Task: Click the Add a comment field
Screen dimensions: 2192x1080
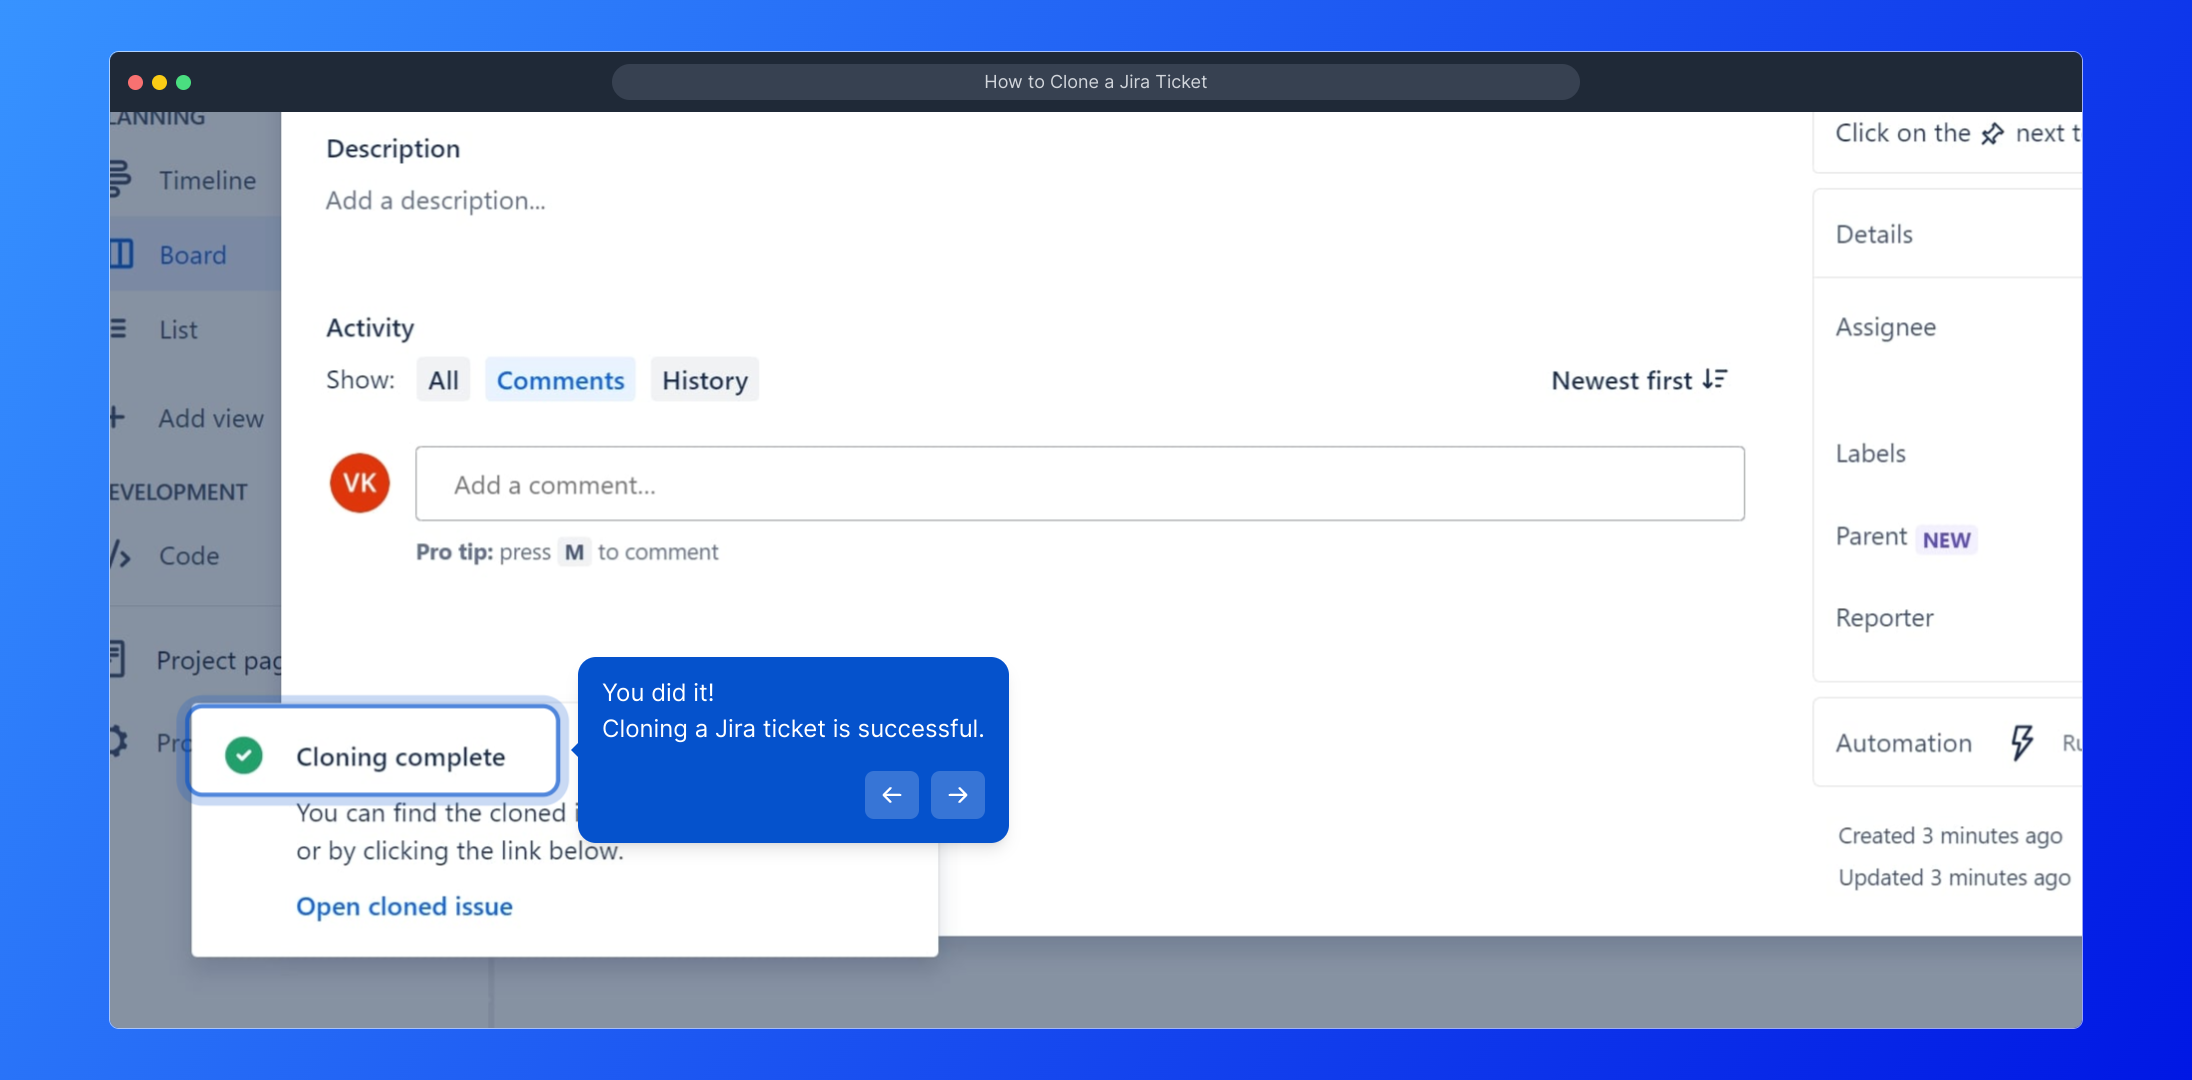Action: coord(1079,484)
